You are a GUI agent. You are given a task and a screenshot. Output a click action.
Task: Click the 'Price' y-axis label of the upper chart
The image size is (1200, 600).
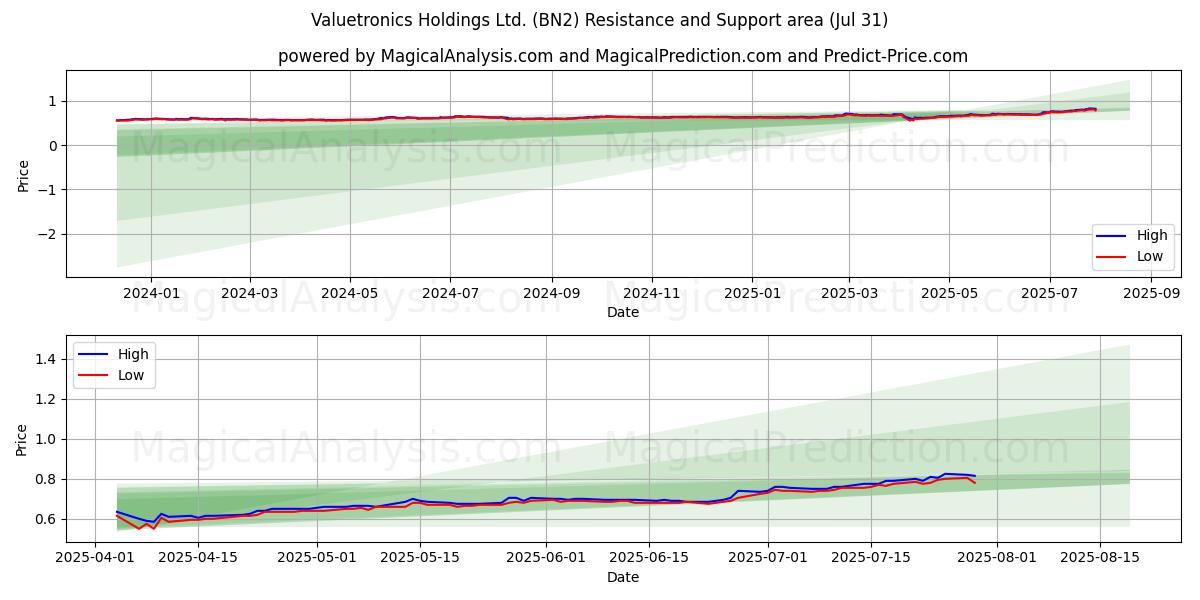pyautogui.click(x=23, y=173)
